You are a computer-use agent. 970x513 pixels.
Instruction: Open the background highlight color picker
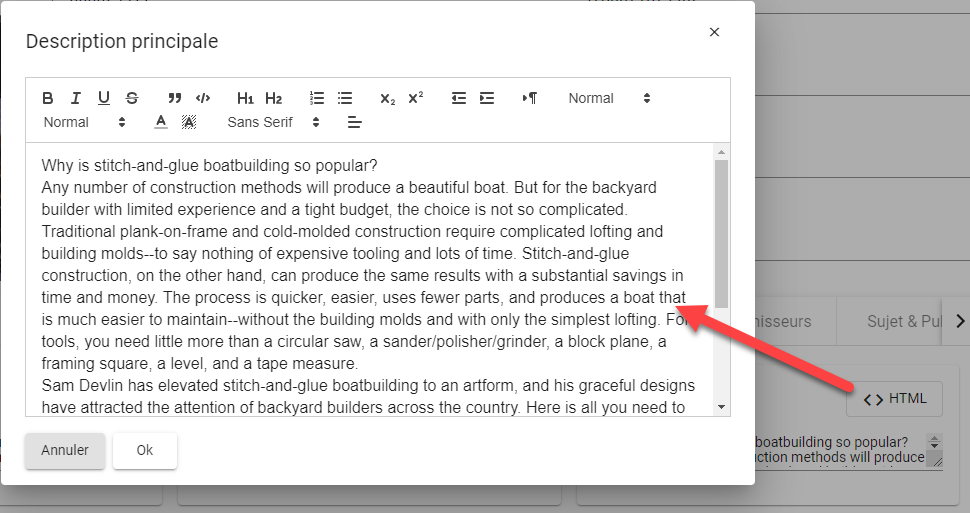click(189, 122)
